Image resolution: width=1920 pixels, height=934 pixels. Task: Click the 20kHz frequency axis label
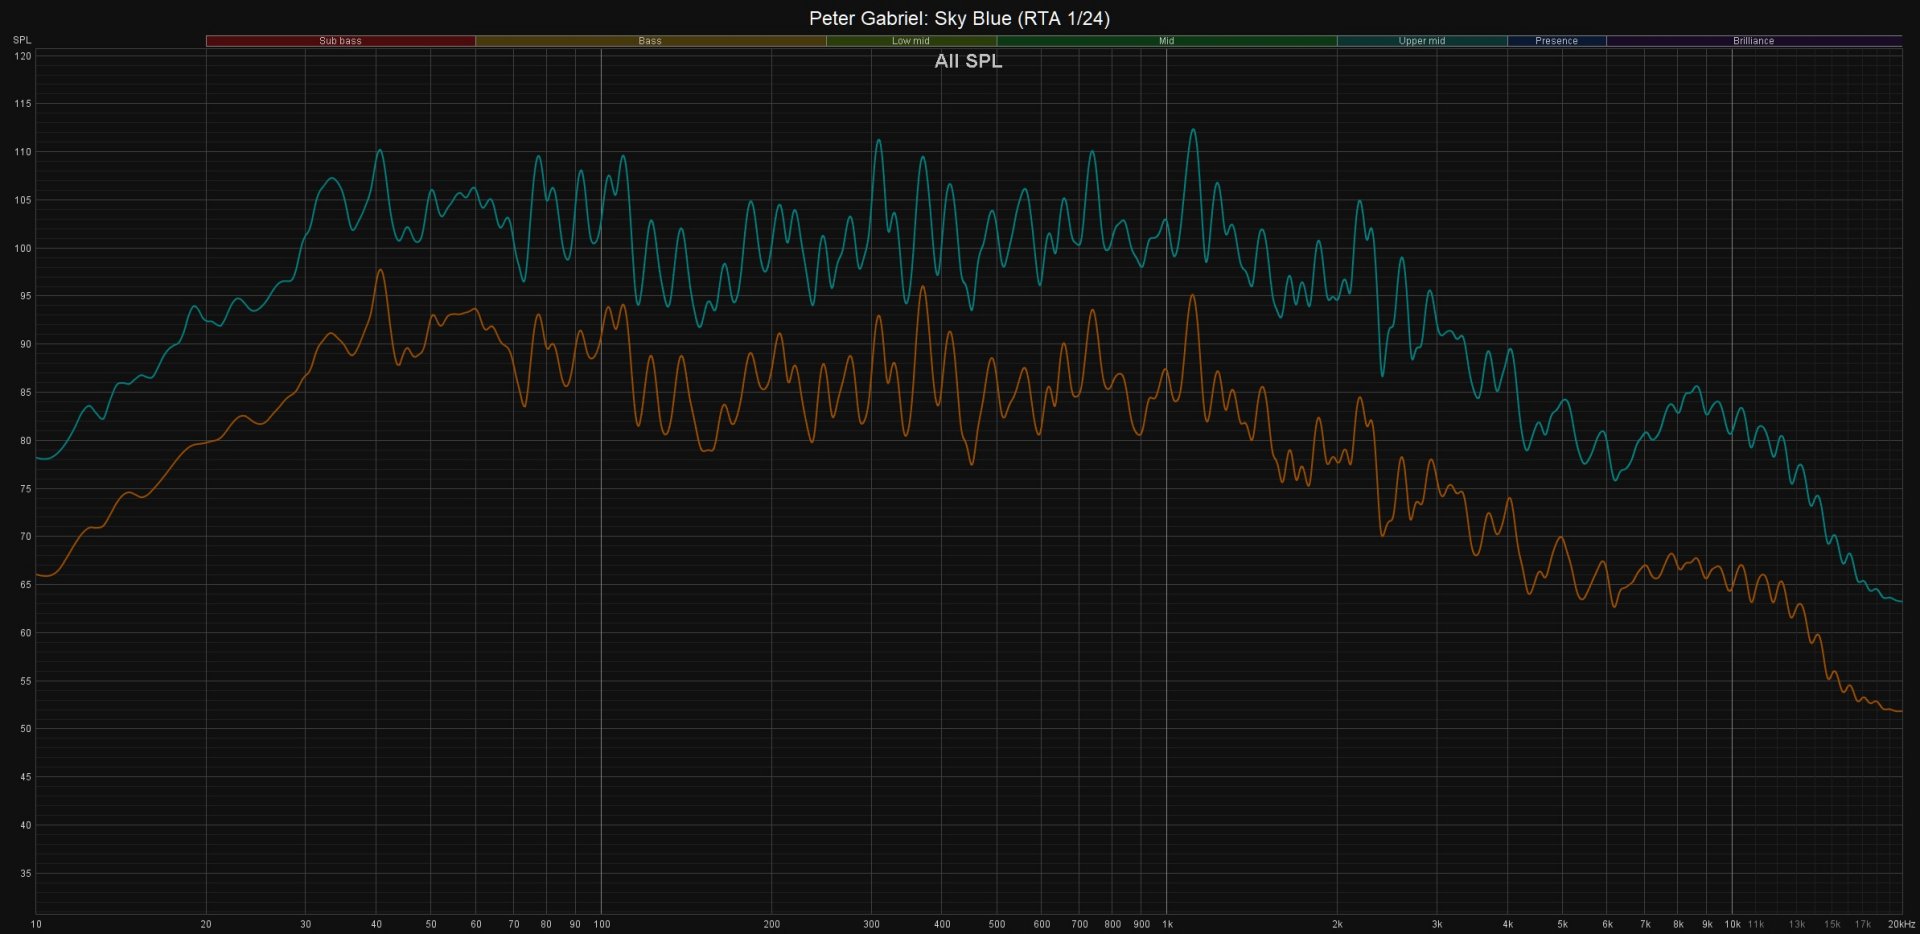pyautogui.click(x=1900, y=924)
